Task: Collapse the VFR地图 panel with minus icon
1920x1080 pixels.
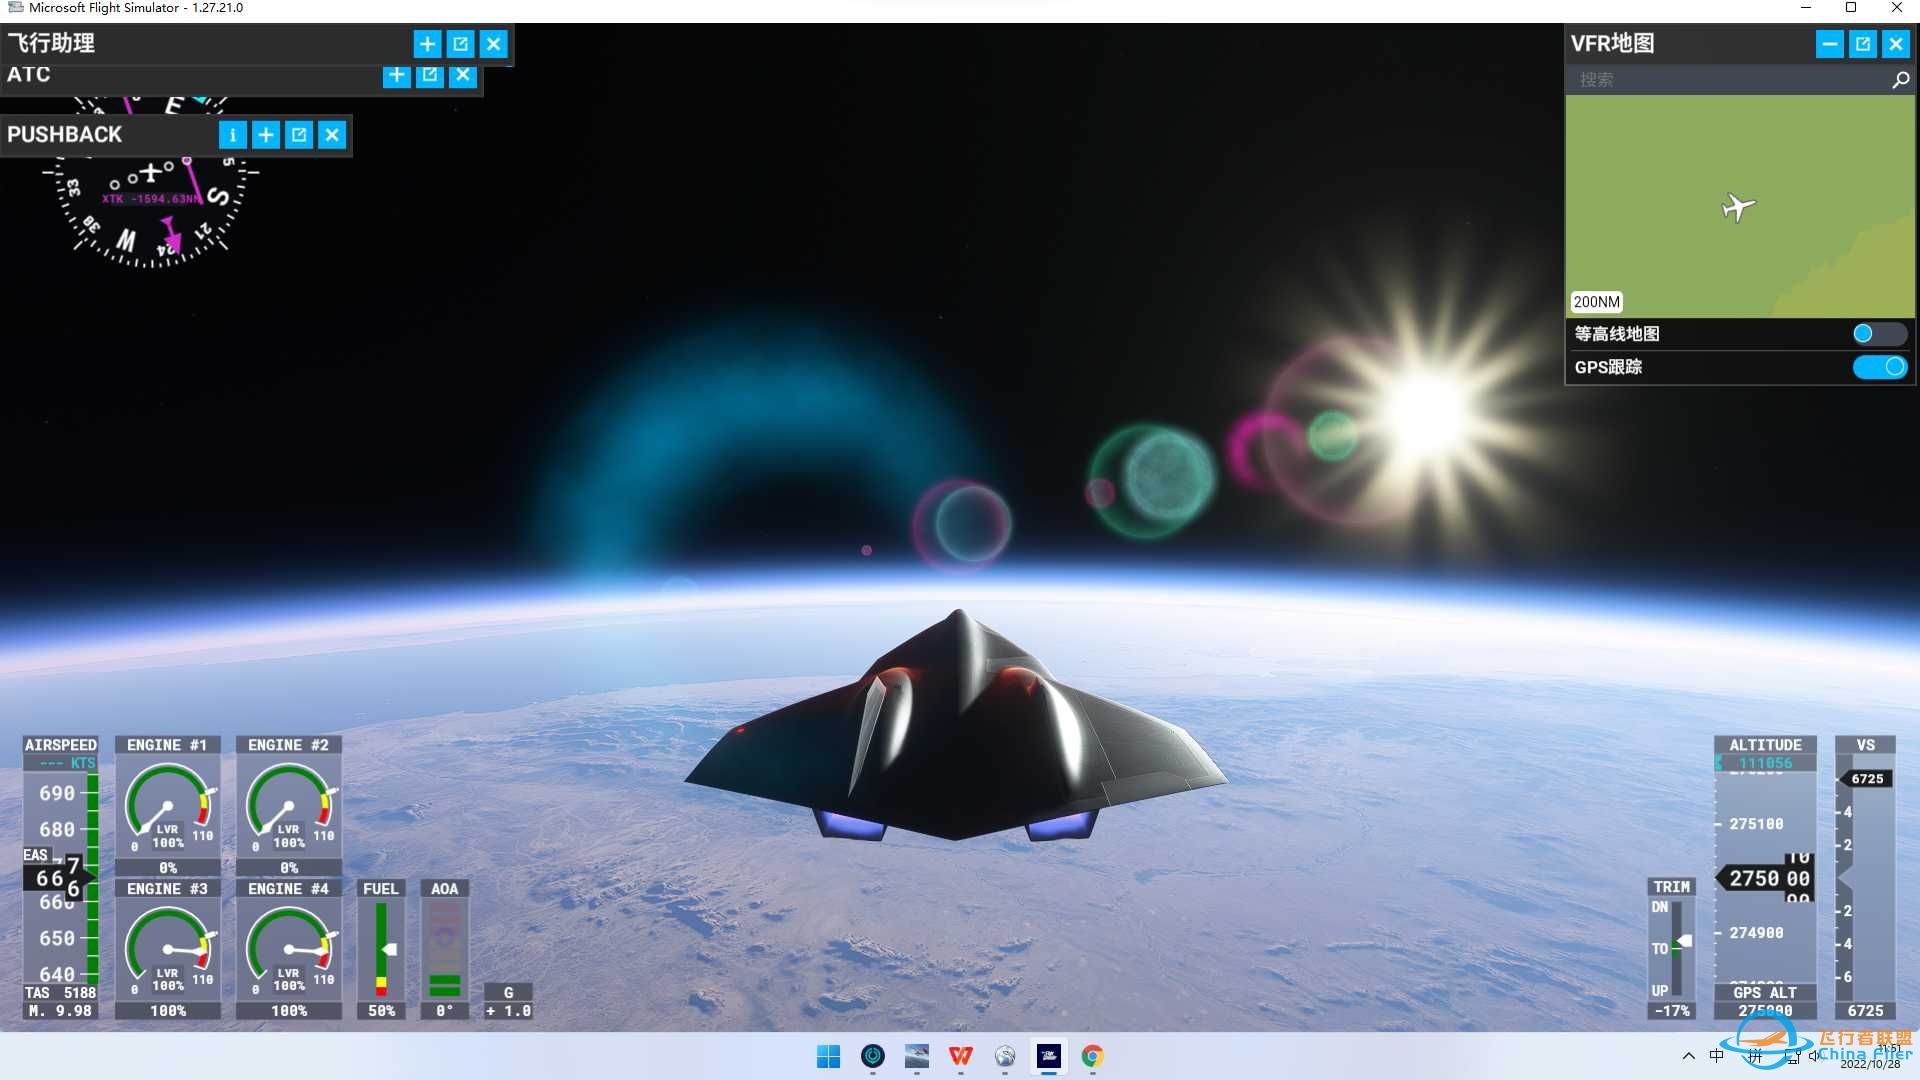Action: pyautogui.click(x=1829, y=44)
